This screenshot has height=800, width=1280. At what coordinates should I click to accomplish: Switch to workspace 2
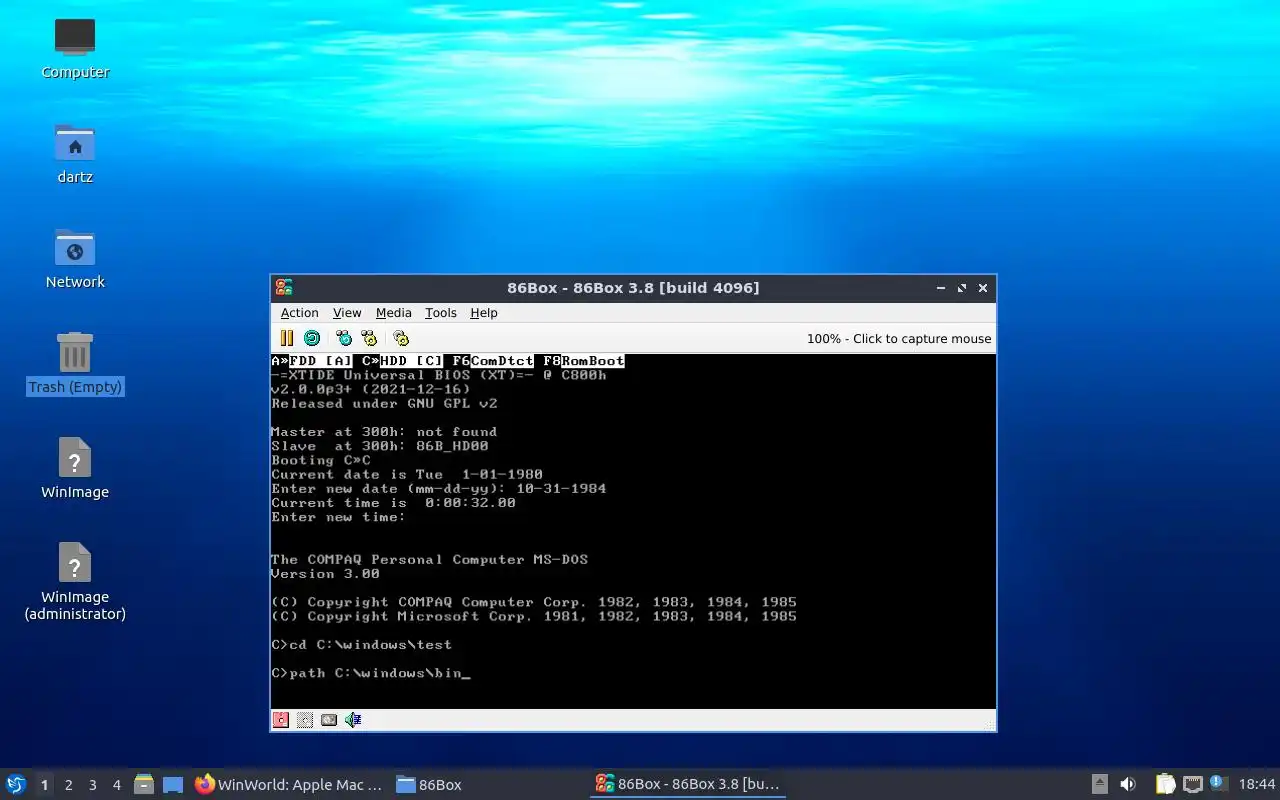pos(68,785)
